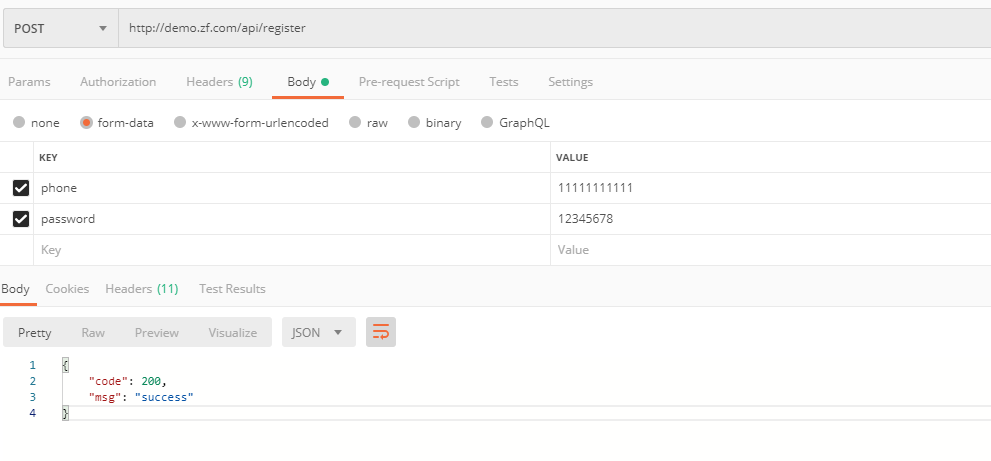
Task: Click the "msg": "success" response line
Action: 141,397
